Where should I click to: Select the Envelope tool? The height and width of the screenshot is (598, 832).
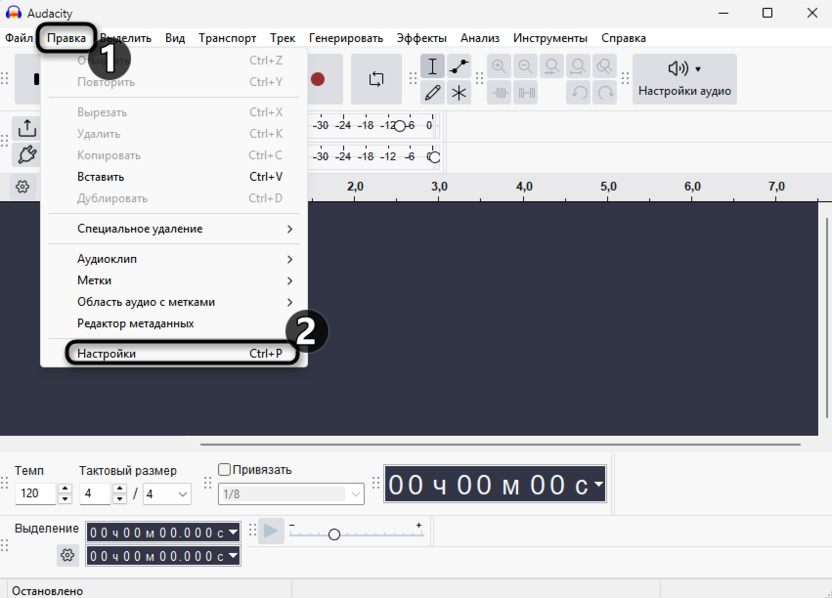459,67
